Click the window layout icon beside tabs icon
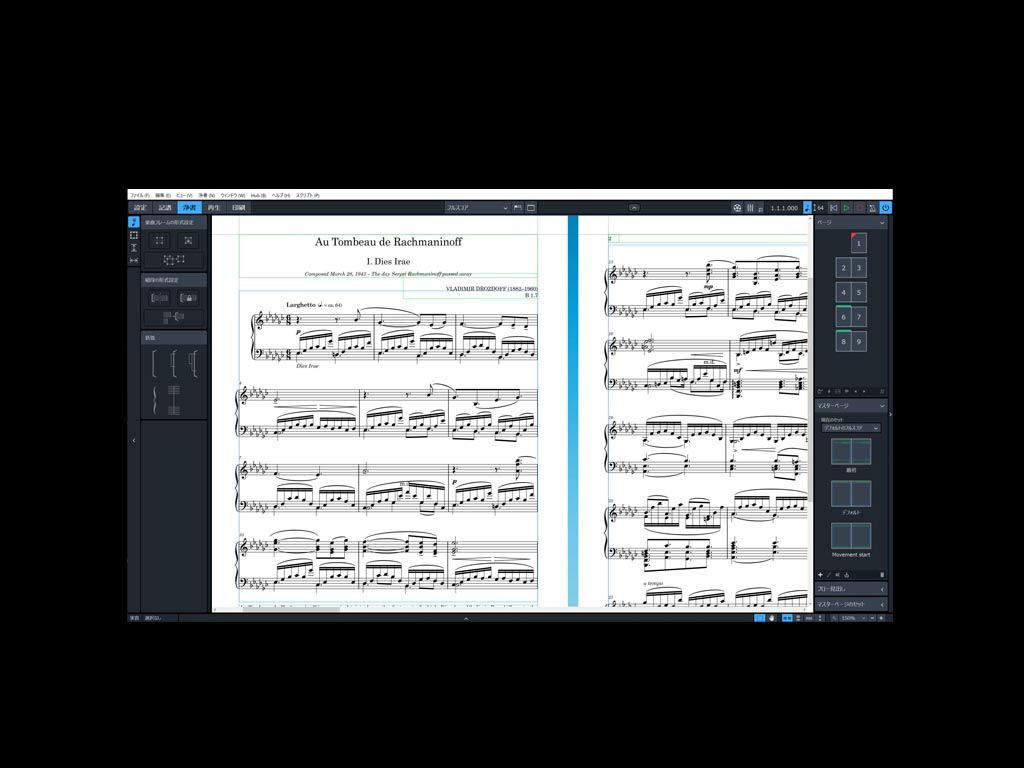The height and width of the screenshot is (768, 1024). point(531,208)
